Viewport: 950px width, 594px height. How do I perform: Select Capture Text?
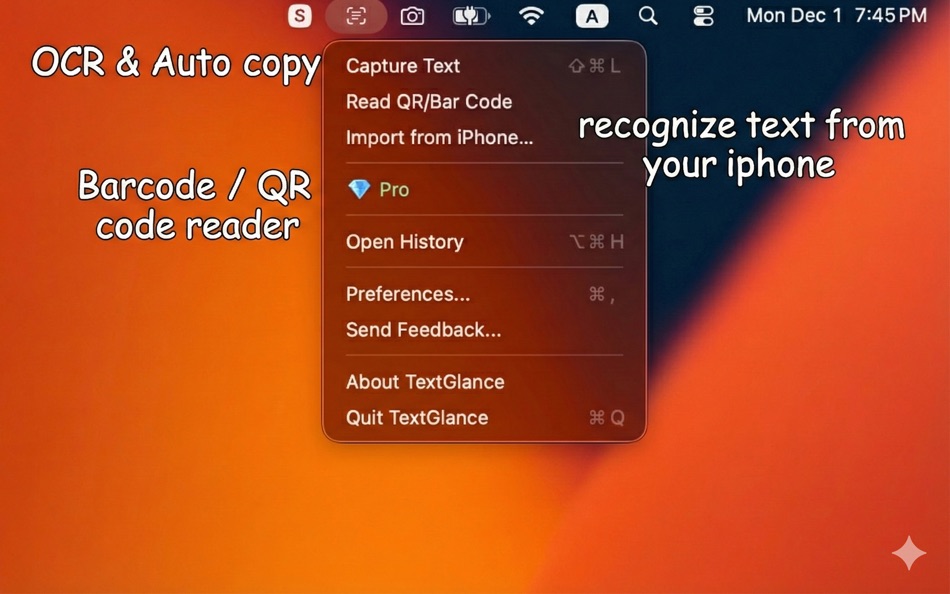click(402, 66)
